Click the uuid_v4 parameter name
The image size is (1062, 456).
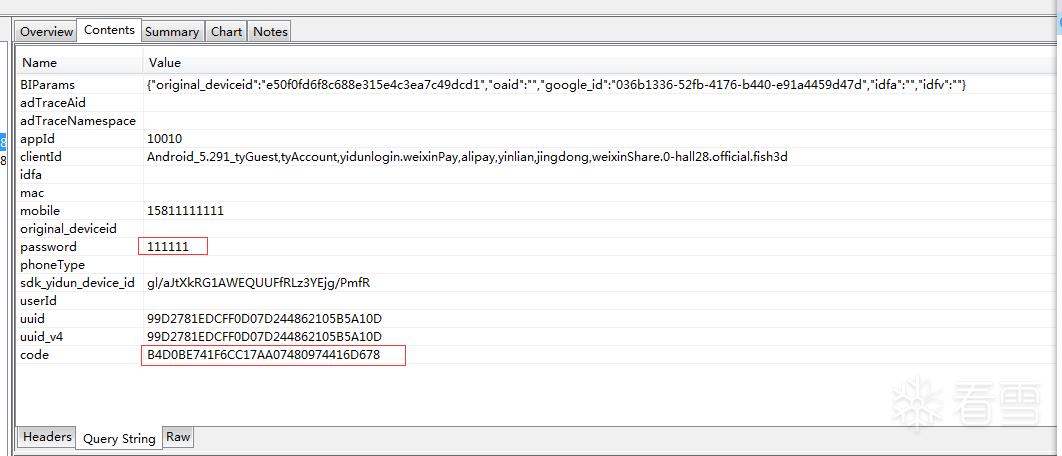[x=42, y=337]
